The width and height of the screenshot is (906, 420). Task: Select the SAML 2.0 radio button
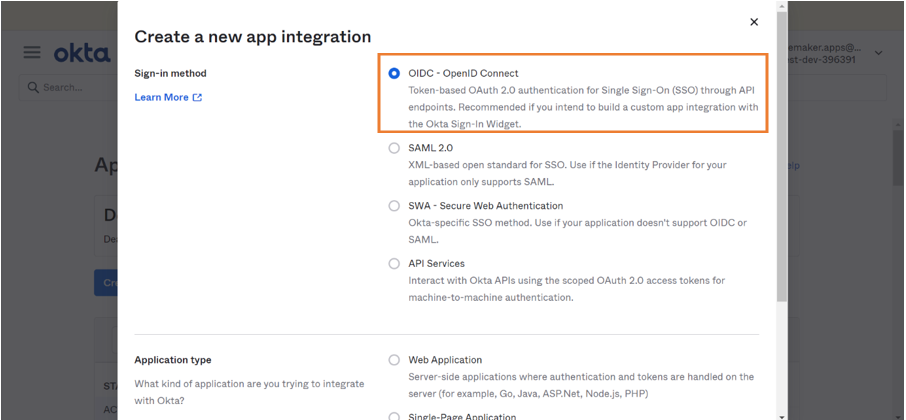394,148
